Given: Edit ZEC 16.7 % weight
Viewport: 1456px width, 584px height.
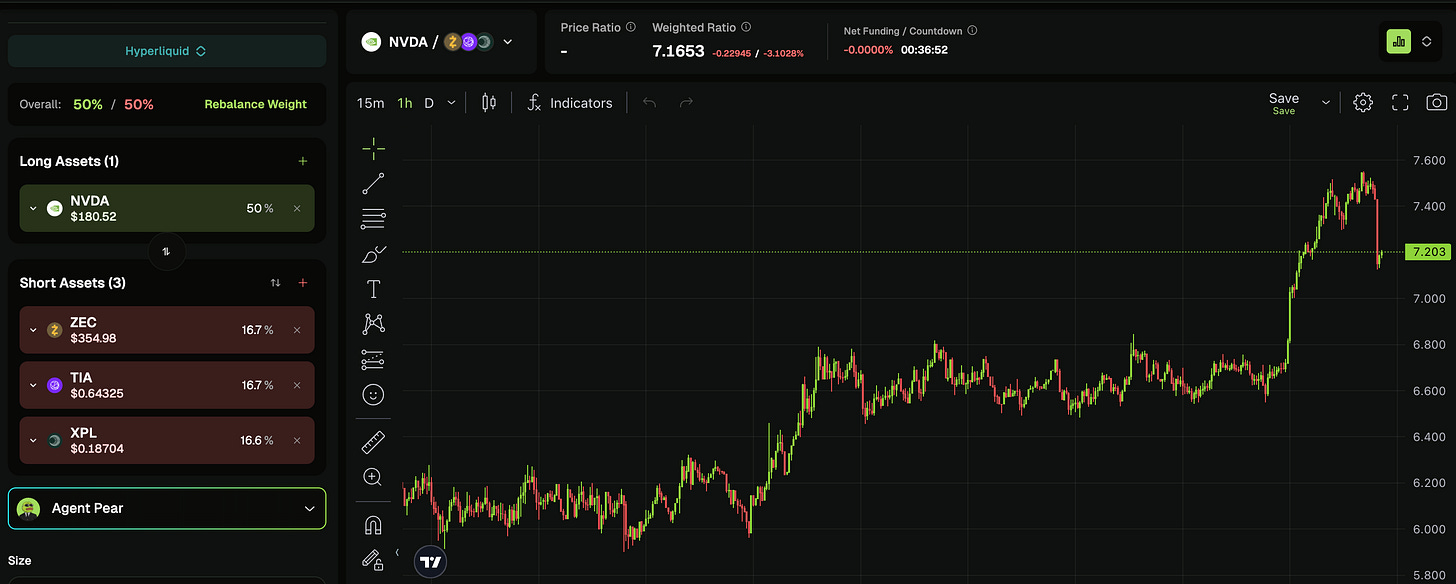Looking at the screenshot, I should (257, 330).
